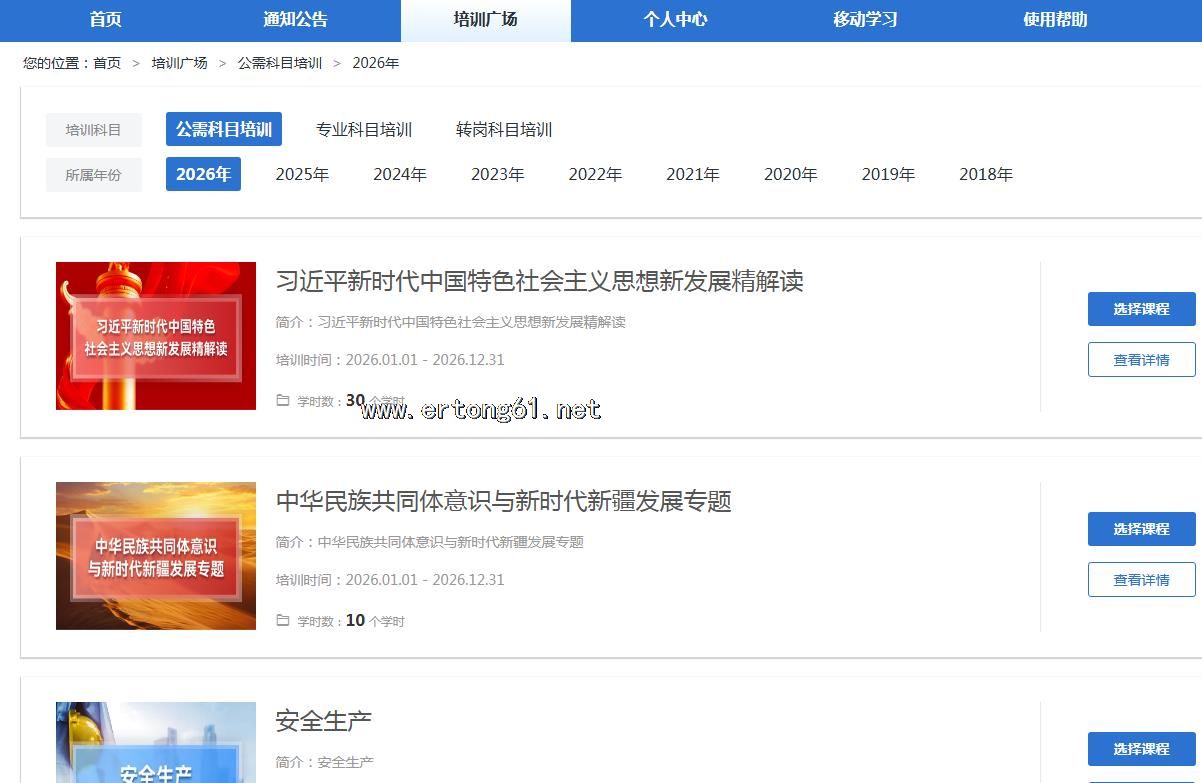Image resolution: width=1202 pixels, height=783 pixels.
Task: Select 转岗科目培训 subject filter
Action: pos(504,130)
